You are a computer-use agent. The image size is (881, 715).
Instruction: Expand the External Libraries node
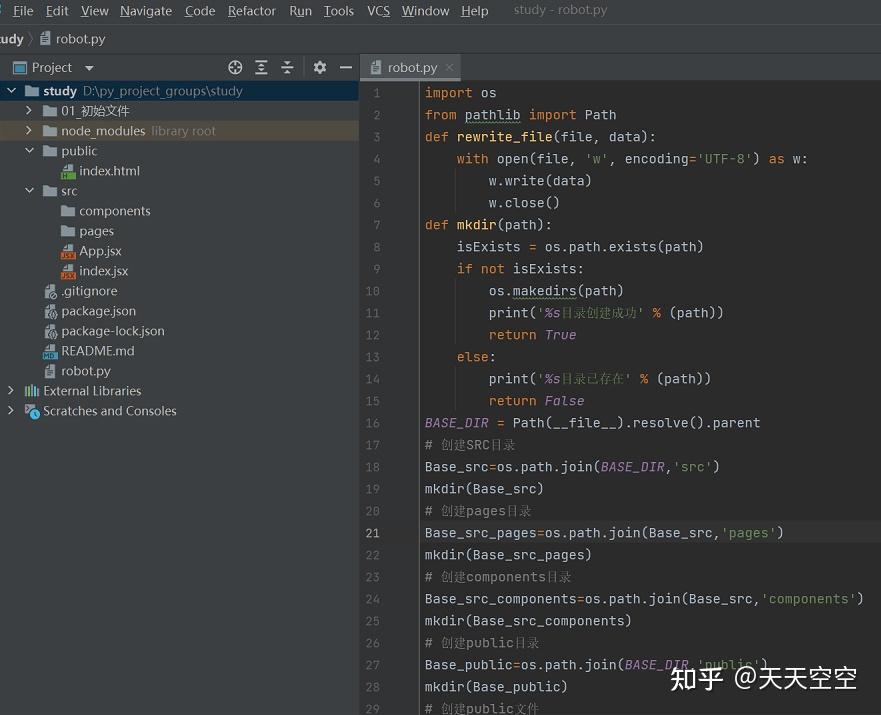tap(12, 391)
